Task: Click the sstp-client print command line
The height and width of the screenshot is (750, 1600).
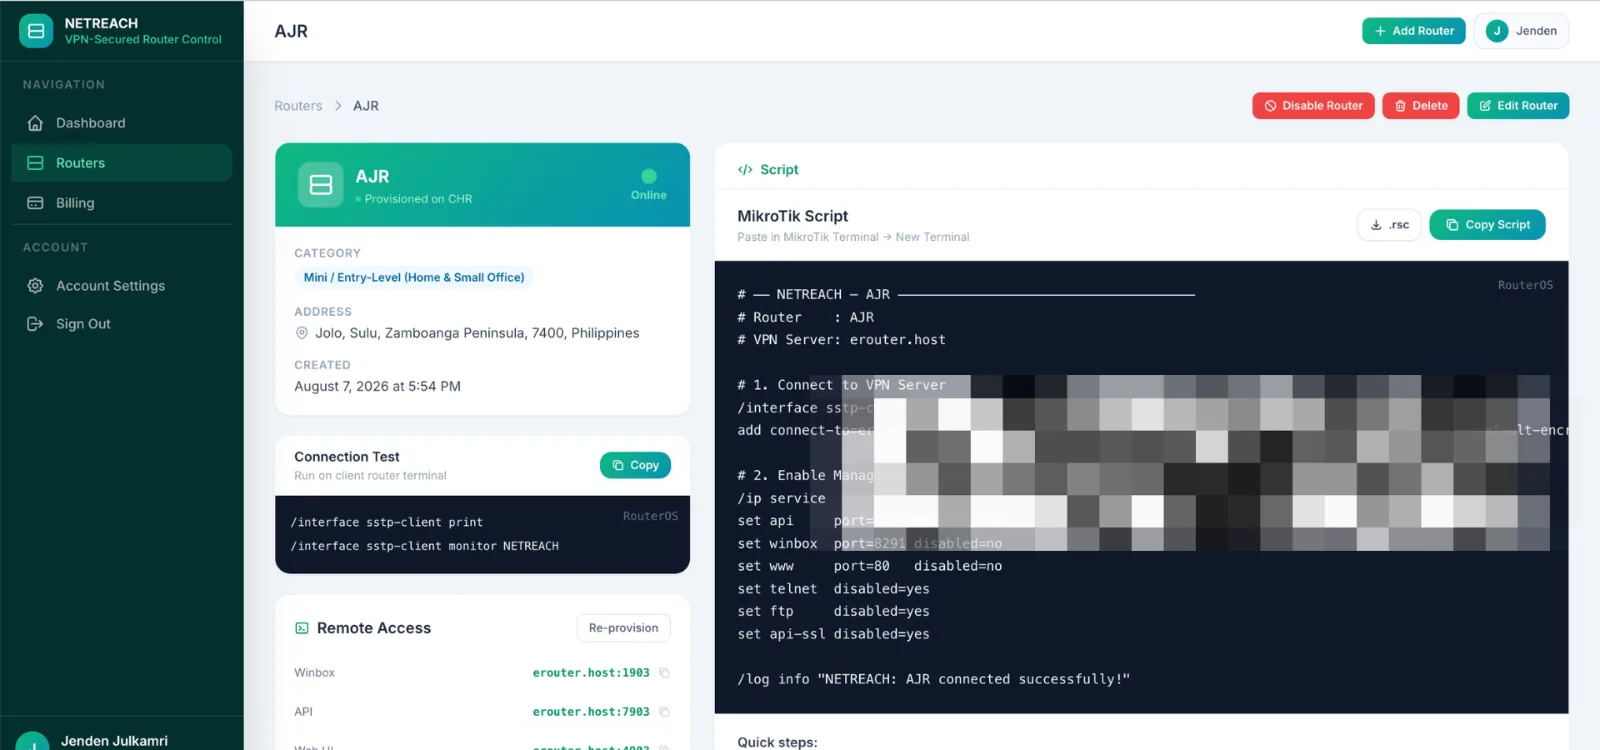Action: click(x=387, y=522)
